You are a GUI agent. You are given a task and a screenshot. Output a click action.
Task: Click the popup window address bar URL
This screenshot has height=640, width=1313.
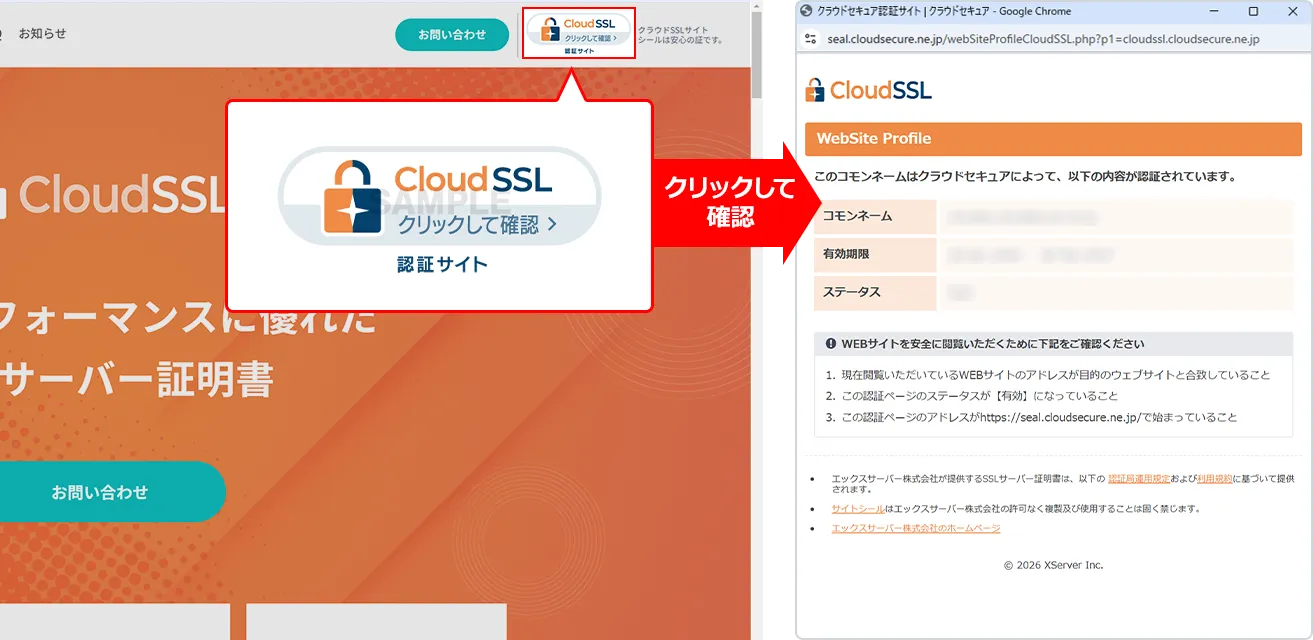click(x=1043, y=39)
